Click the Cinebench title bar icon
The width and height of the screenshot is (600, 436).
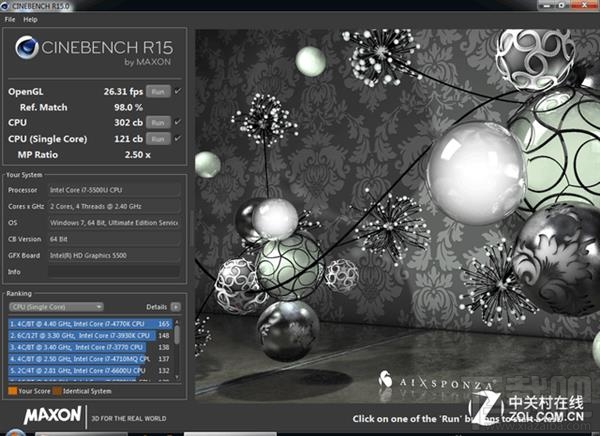coord(5,5)
